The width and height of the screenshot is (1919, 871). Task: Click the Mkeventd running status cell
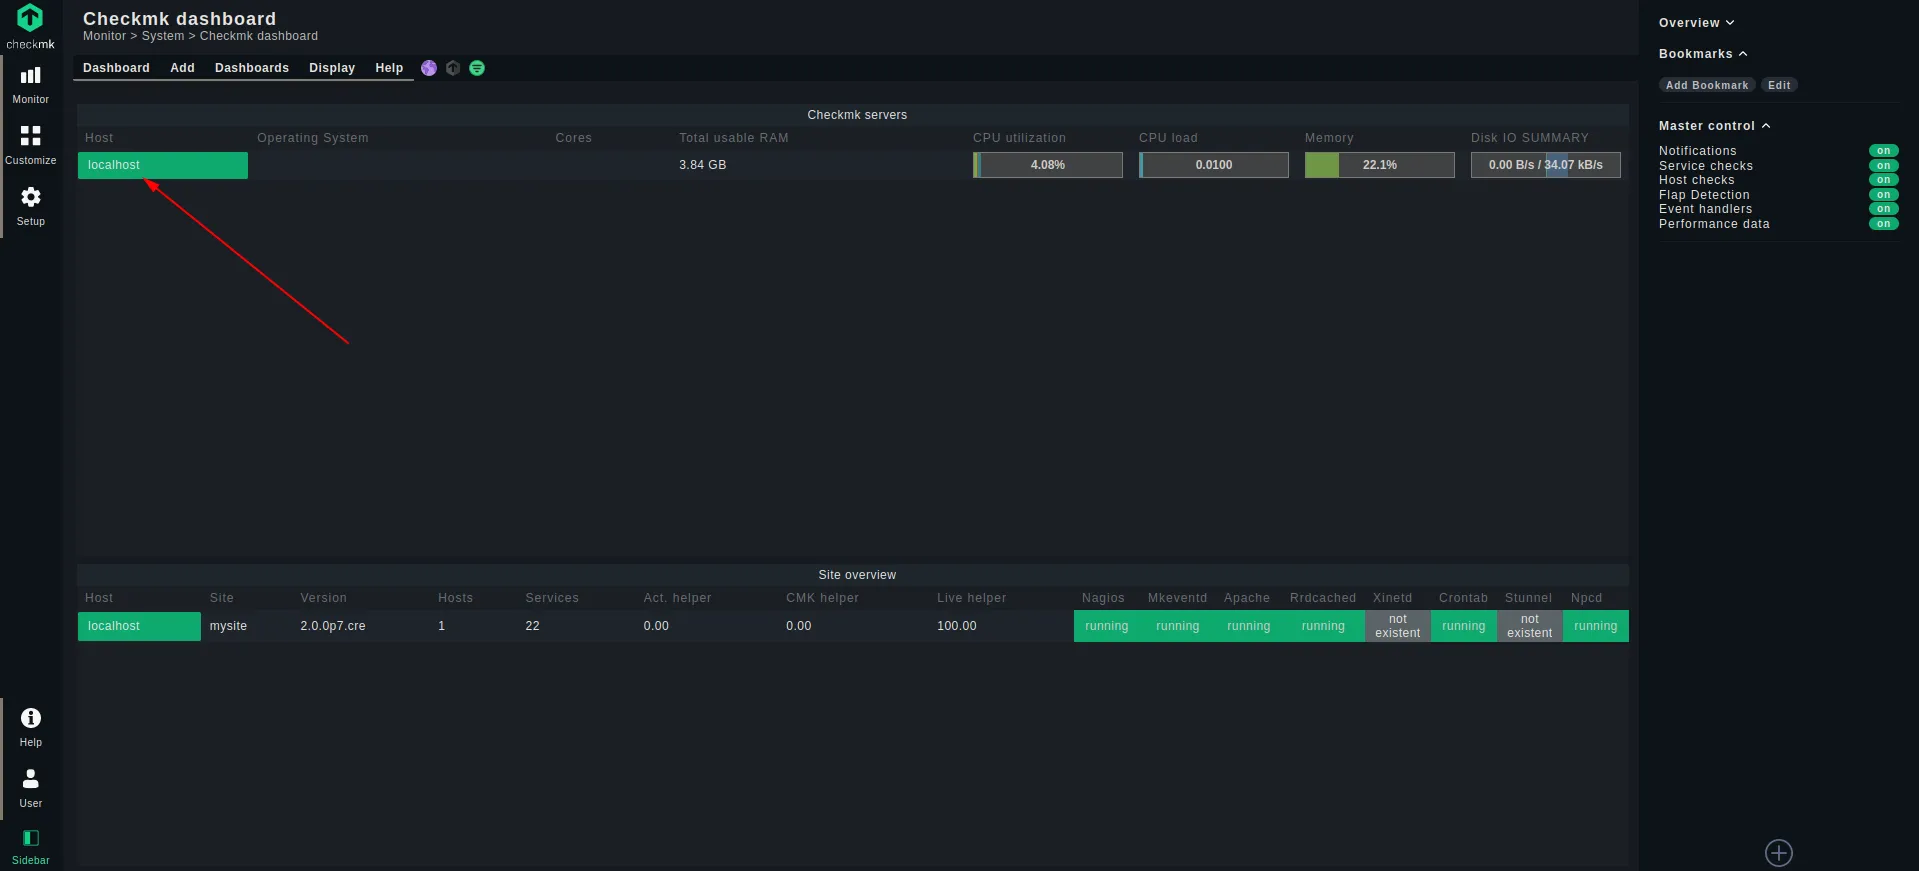tap(1178, 626)
